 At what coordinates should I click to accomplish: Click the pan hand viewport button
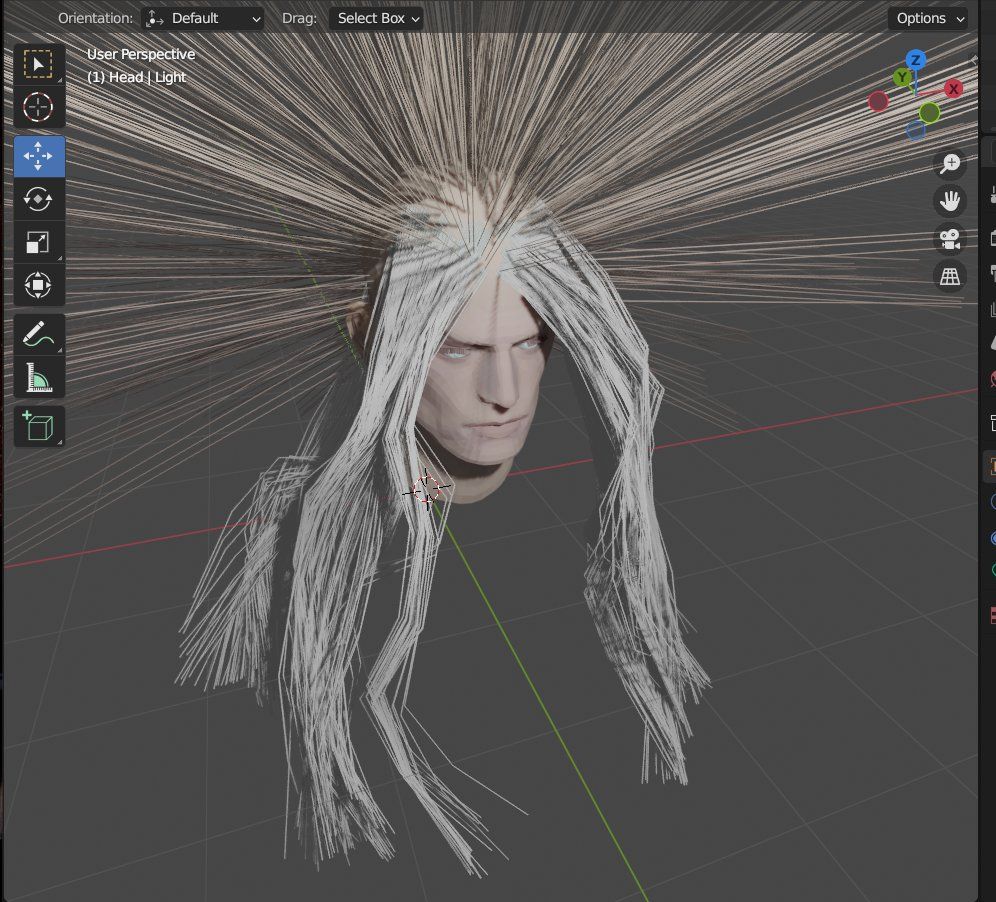tap(949, 201)
